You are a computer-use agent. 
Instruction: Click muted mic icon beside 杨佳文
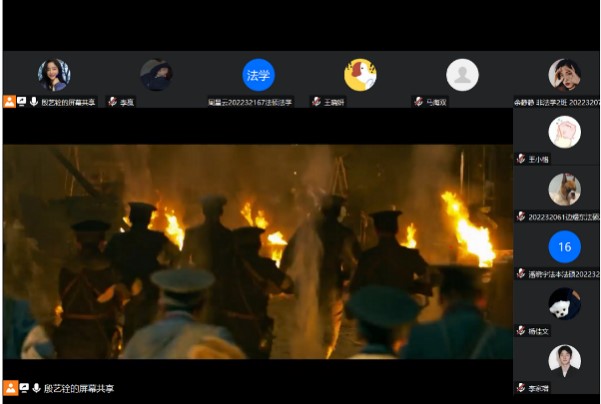coord(521,331)
